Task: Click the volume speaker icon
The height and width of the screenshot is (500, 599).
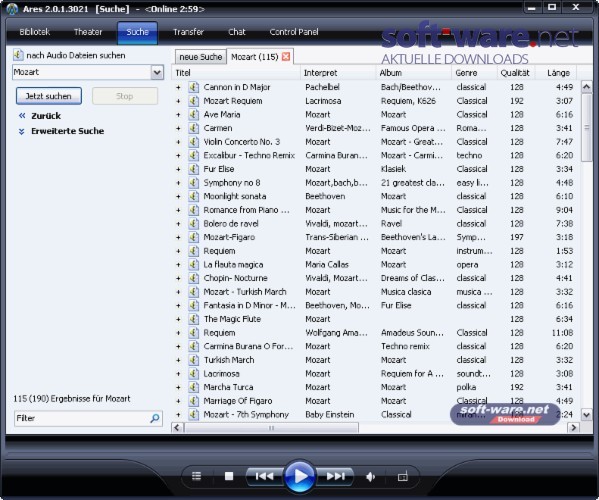Action: [x=371, y=476]
